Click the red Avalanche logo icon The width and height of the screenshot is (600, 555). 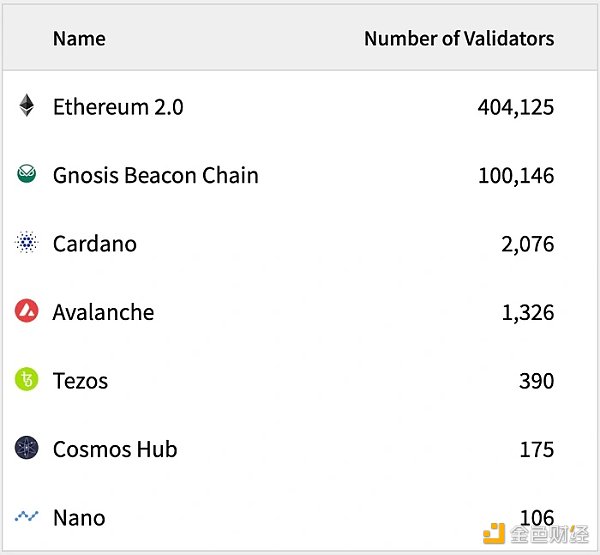point(27,311)
